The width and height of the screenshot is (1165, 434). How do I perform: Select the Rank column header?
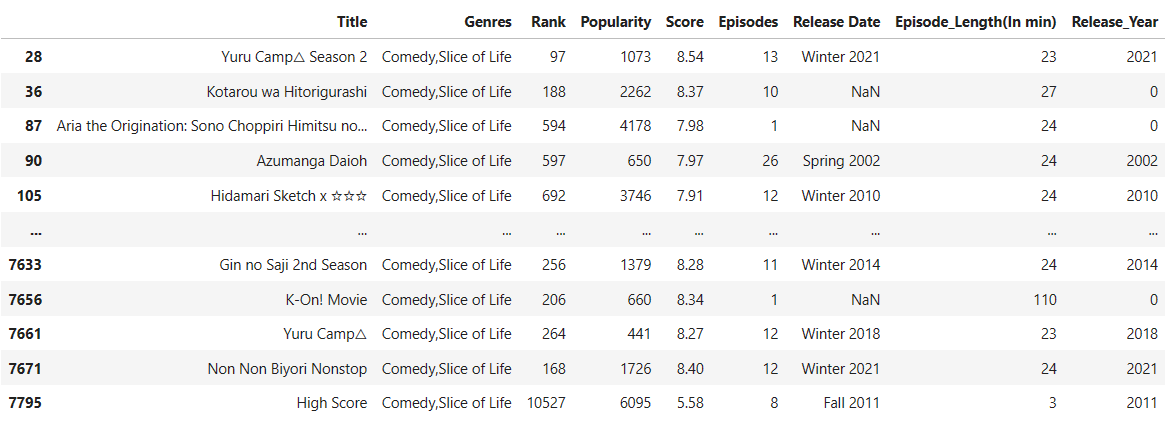[x=549, y=21]
